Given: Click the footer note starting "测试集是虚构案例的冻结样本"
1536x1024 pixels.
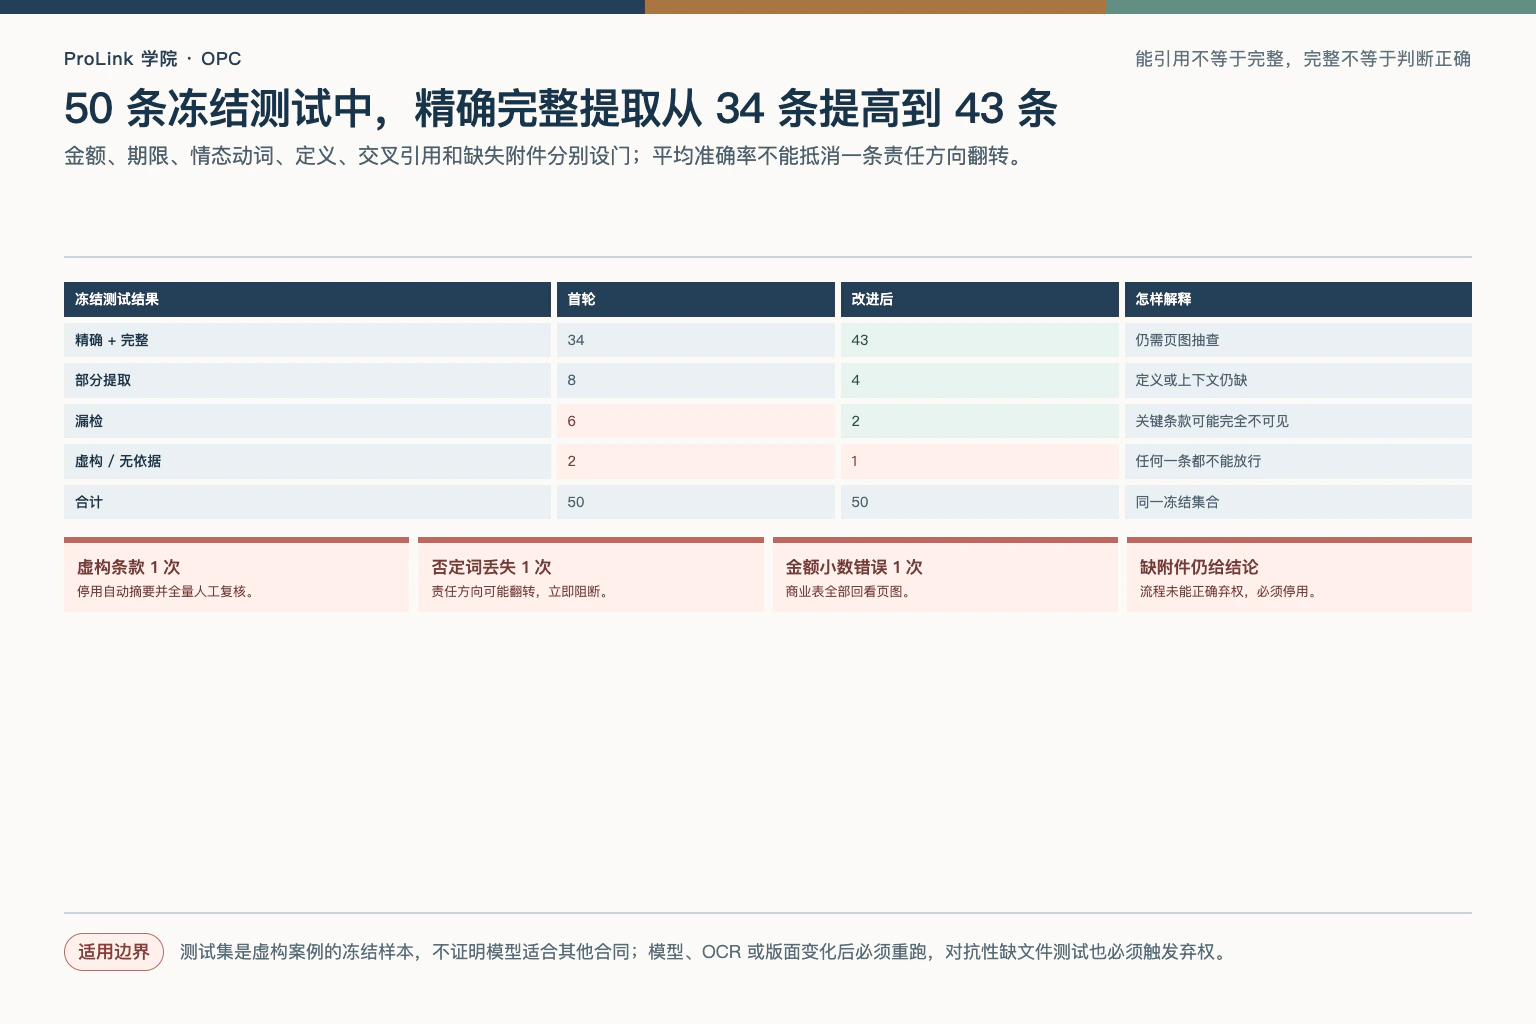Looking at the screenshot, I should (704, 952).
